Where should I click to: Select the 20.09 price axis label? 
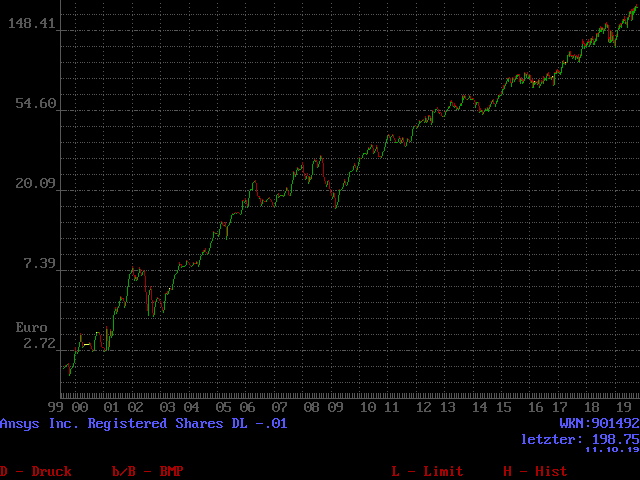coord(36,184)
